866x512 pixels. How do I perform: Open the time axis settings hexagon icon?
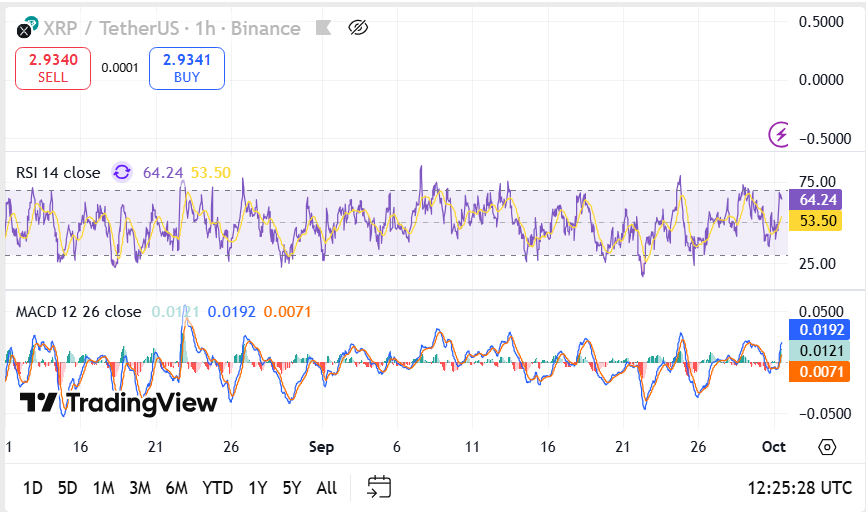(827, 447)
